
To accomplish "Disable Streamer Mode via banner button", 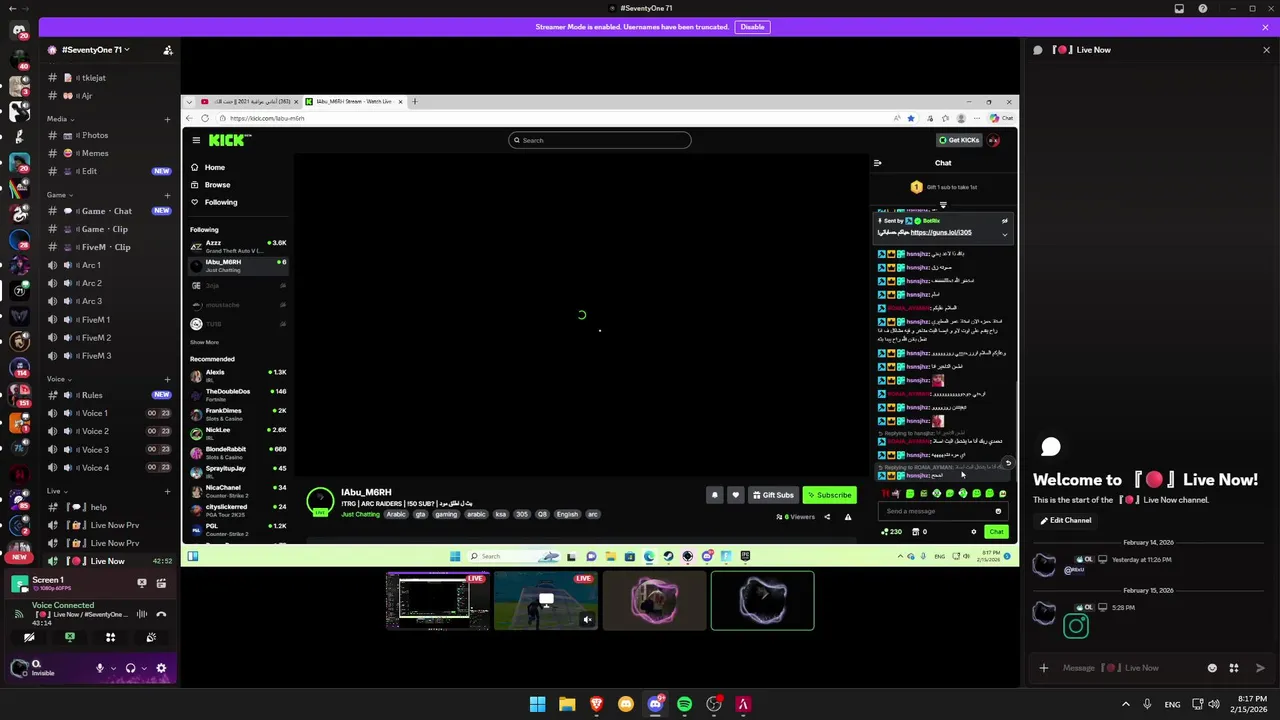I will click(752, 27).
